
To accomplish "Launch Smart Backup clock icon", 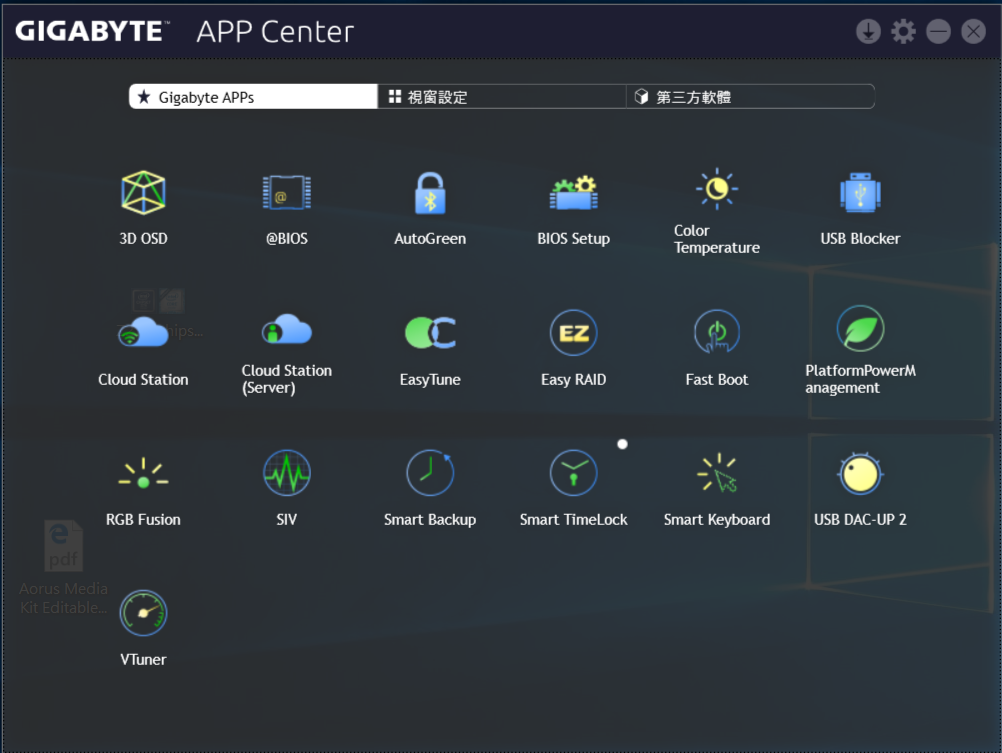I will [x=430, y=473].
